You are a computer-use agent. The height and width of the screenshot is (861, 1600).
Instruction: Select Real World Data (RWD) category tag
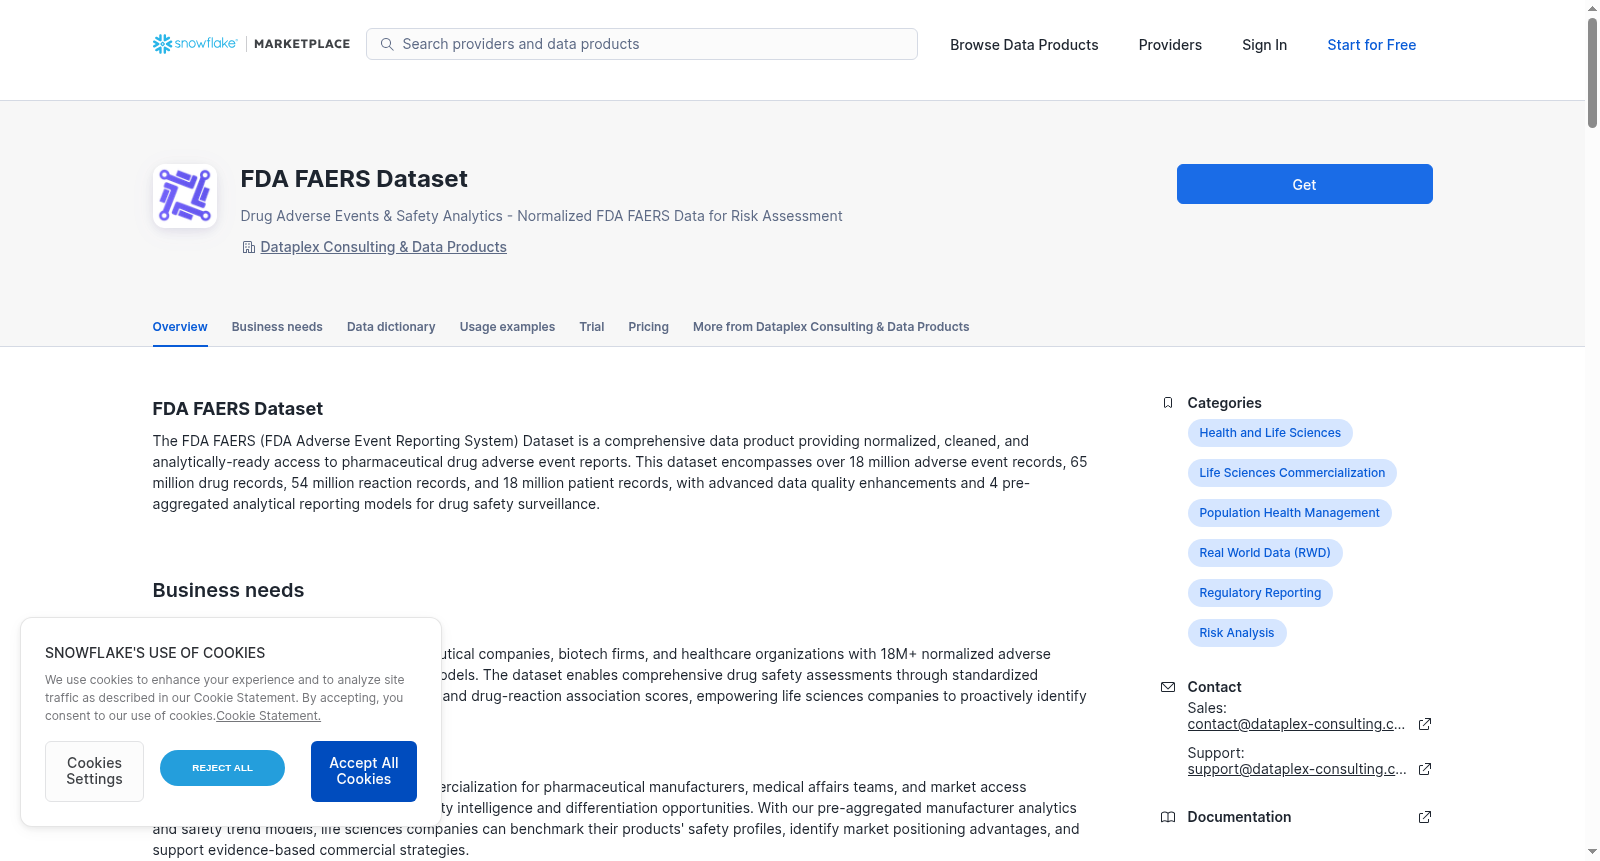[x=1265, y=553]
